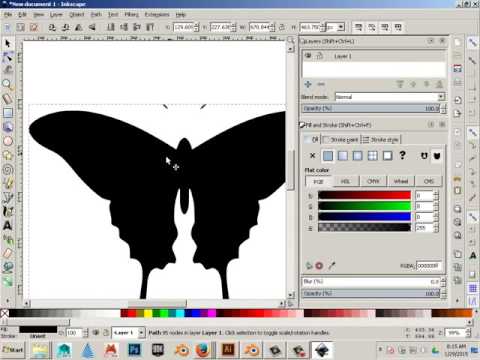Open Firefox from the taskbar
Image resolution: width=480 pixels, height=360 pixels.
point(202,350)
